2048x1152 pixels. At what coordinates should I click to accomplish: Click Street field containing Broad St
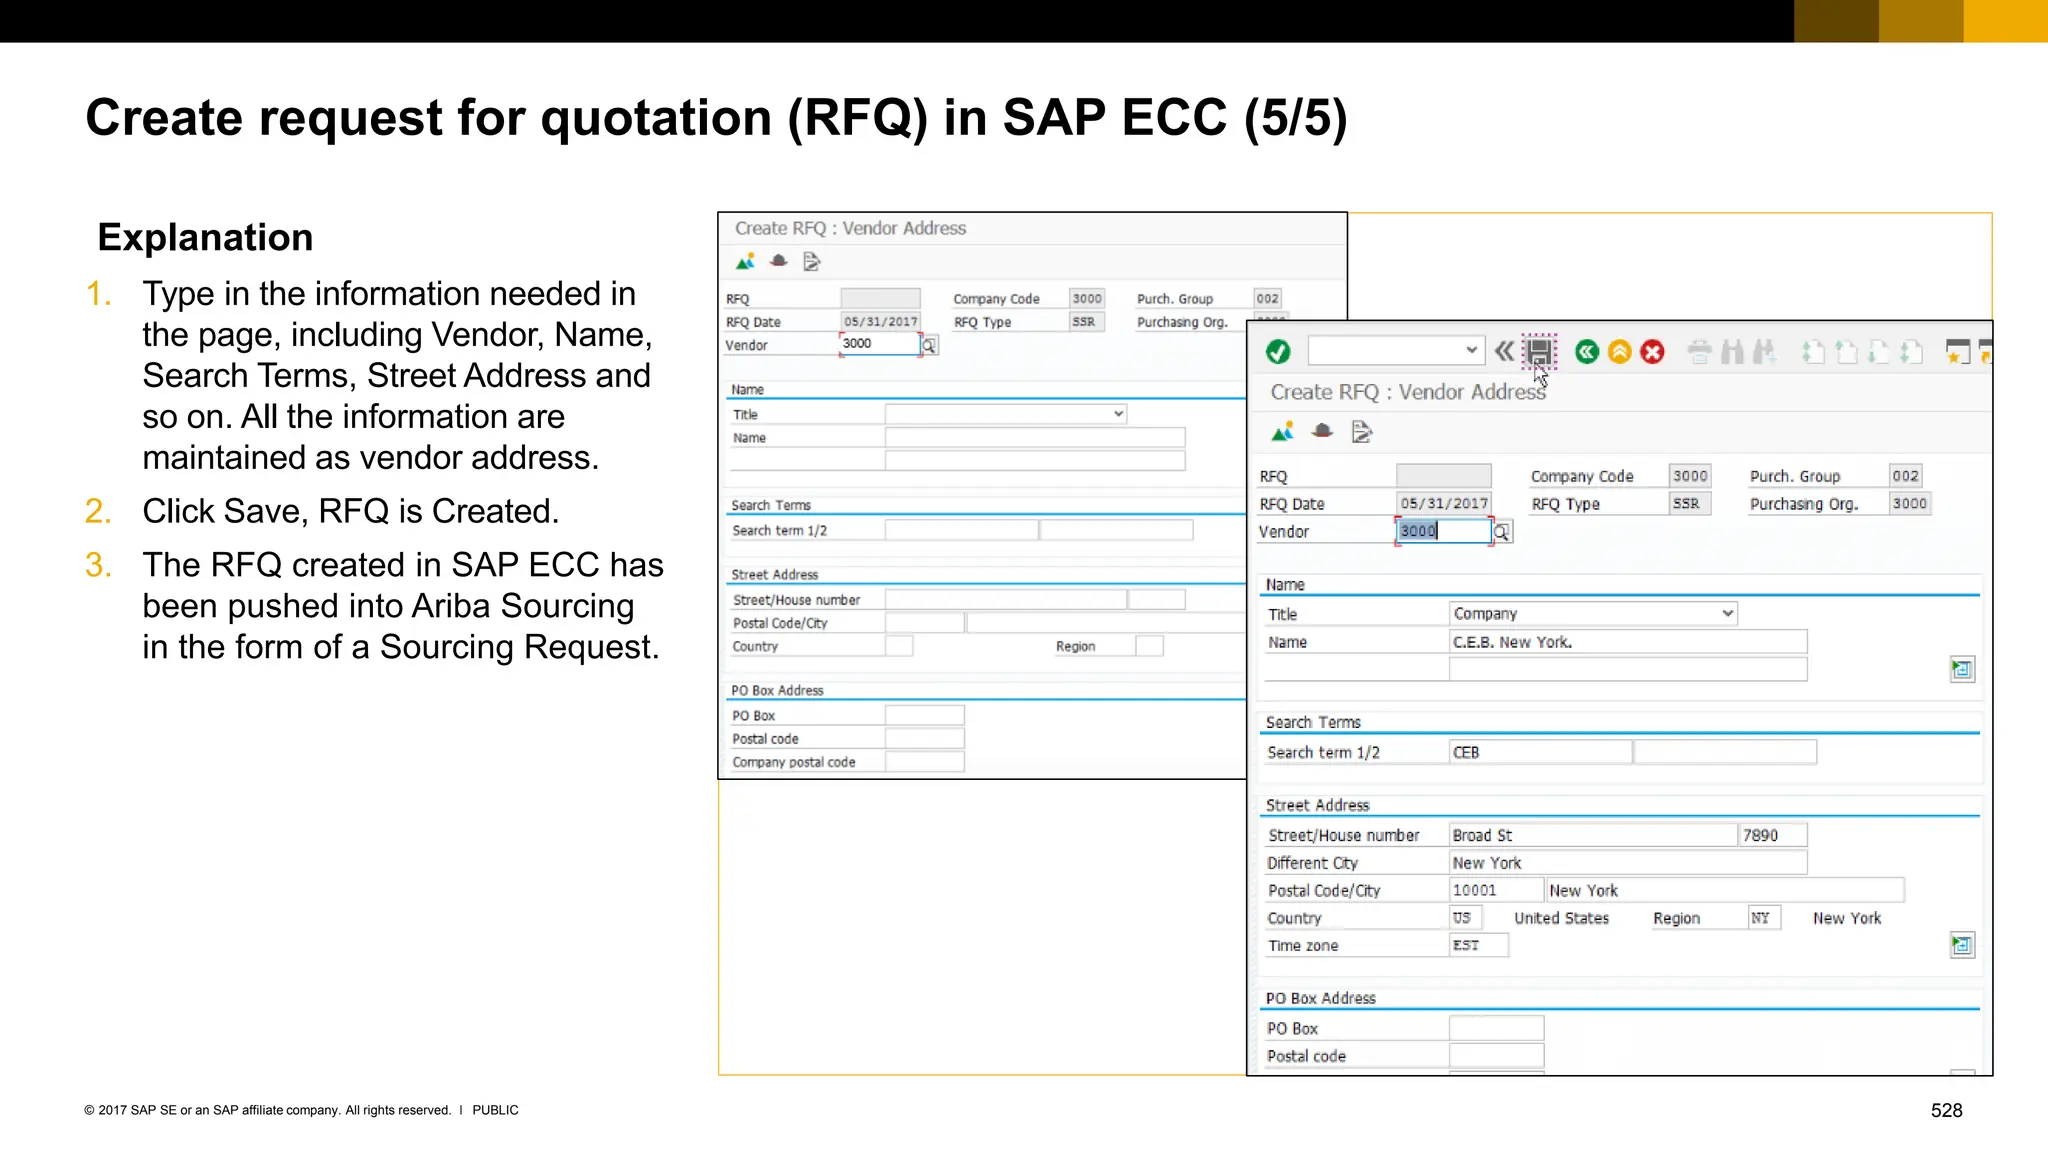point(1593,835)
